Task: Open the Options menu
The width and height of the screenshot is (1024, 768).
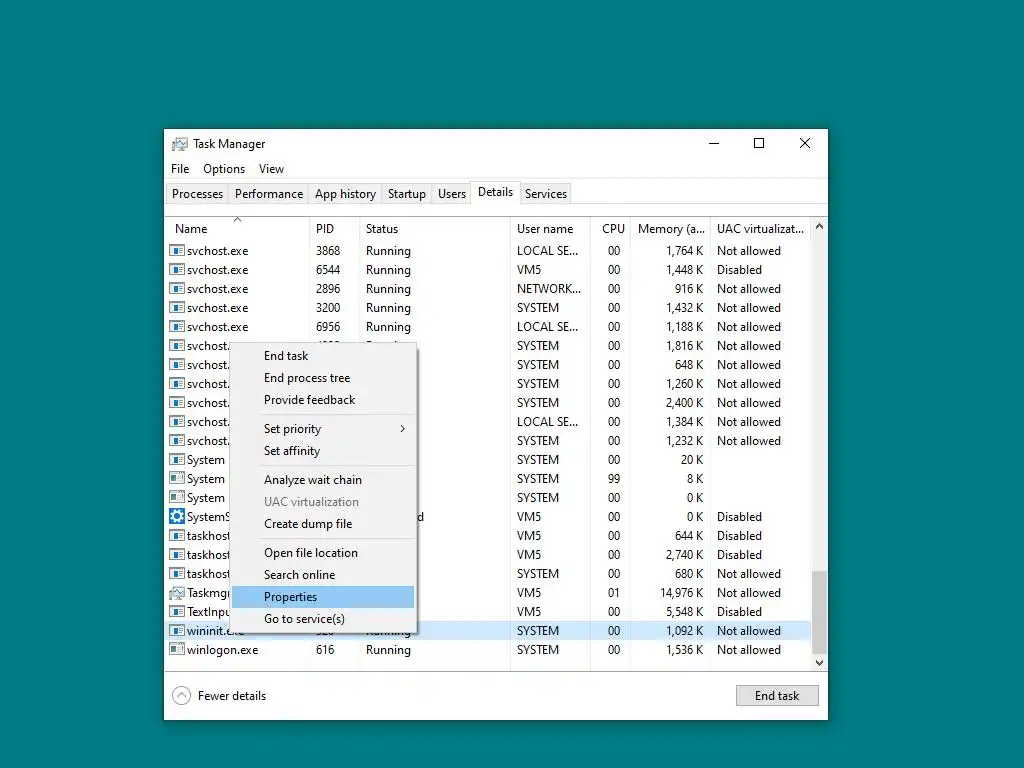Action: (224, 168)
